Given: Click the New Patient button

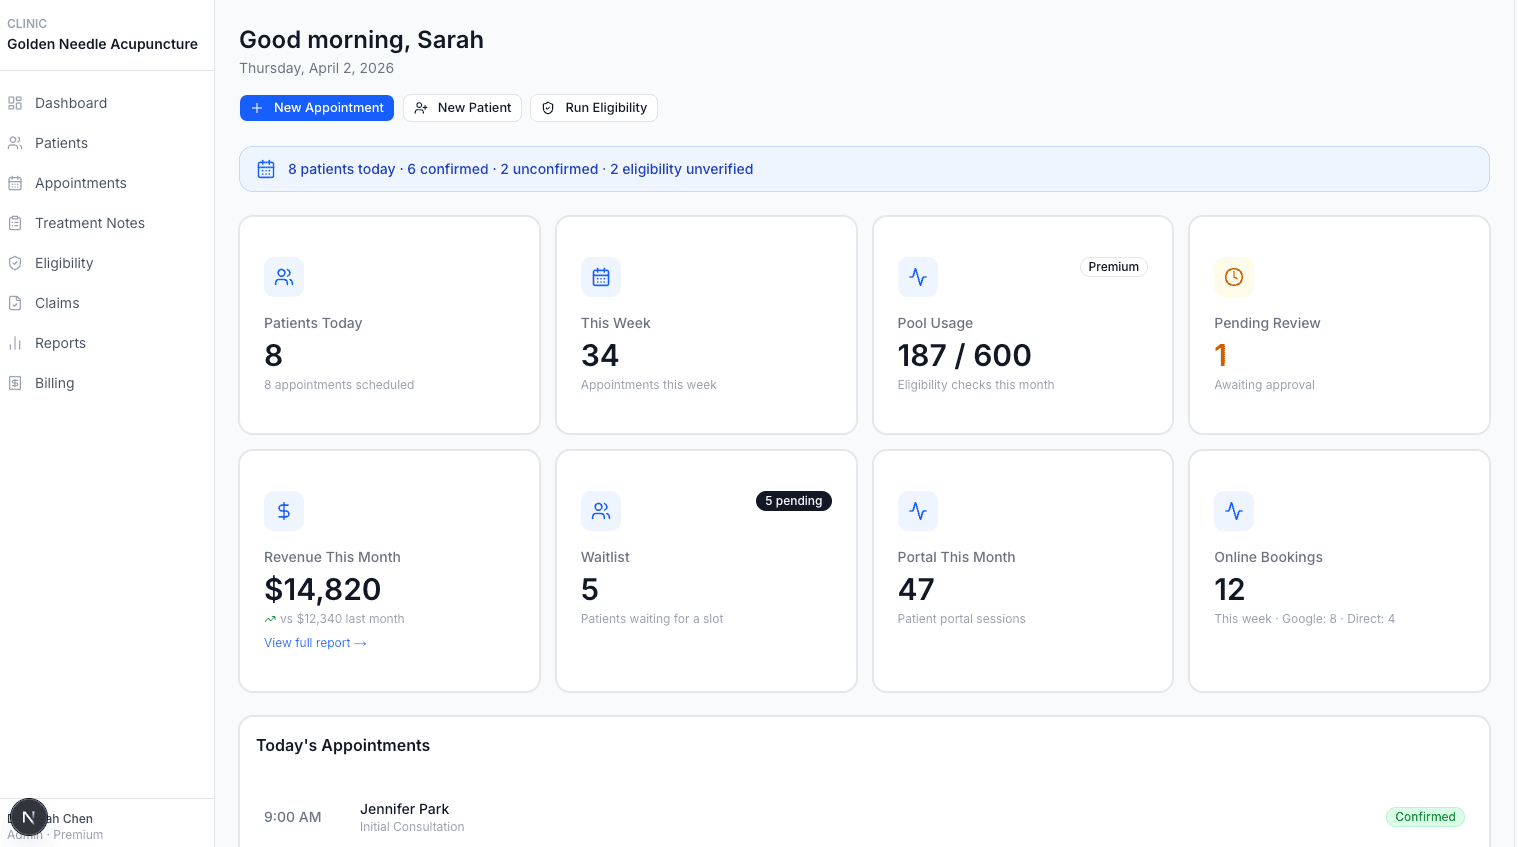Looking at the screenshot, I should 462,108.
